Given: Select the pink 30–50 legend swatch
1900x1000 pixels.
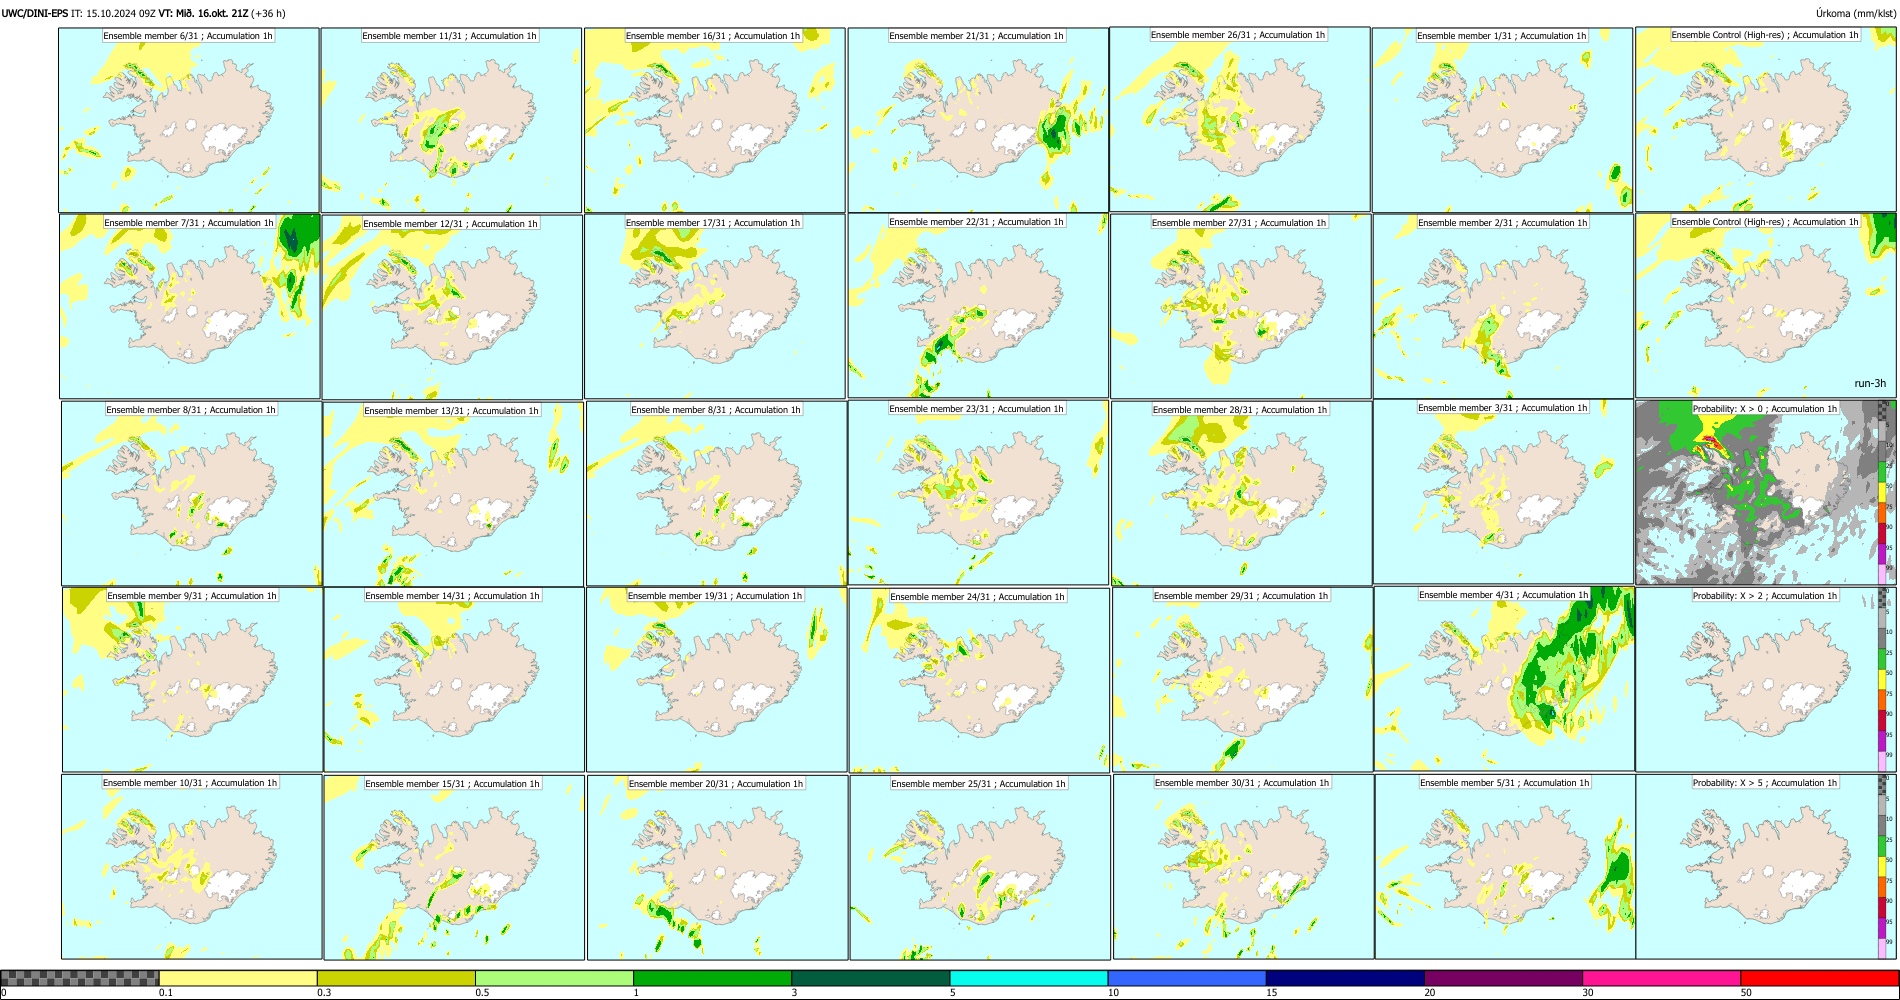Looking at the screenshot, I should pos(1661,978).
